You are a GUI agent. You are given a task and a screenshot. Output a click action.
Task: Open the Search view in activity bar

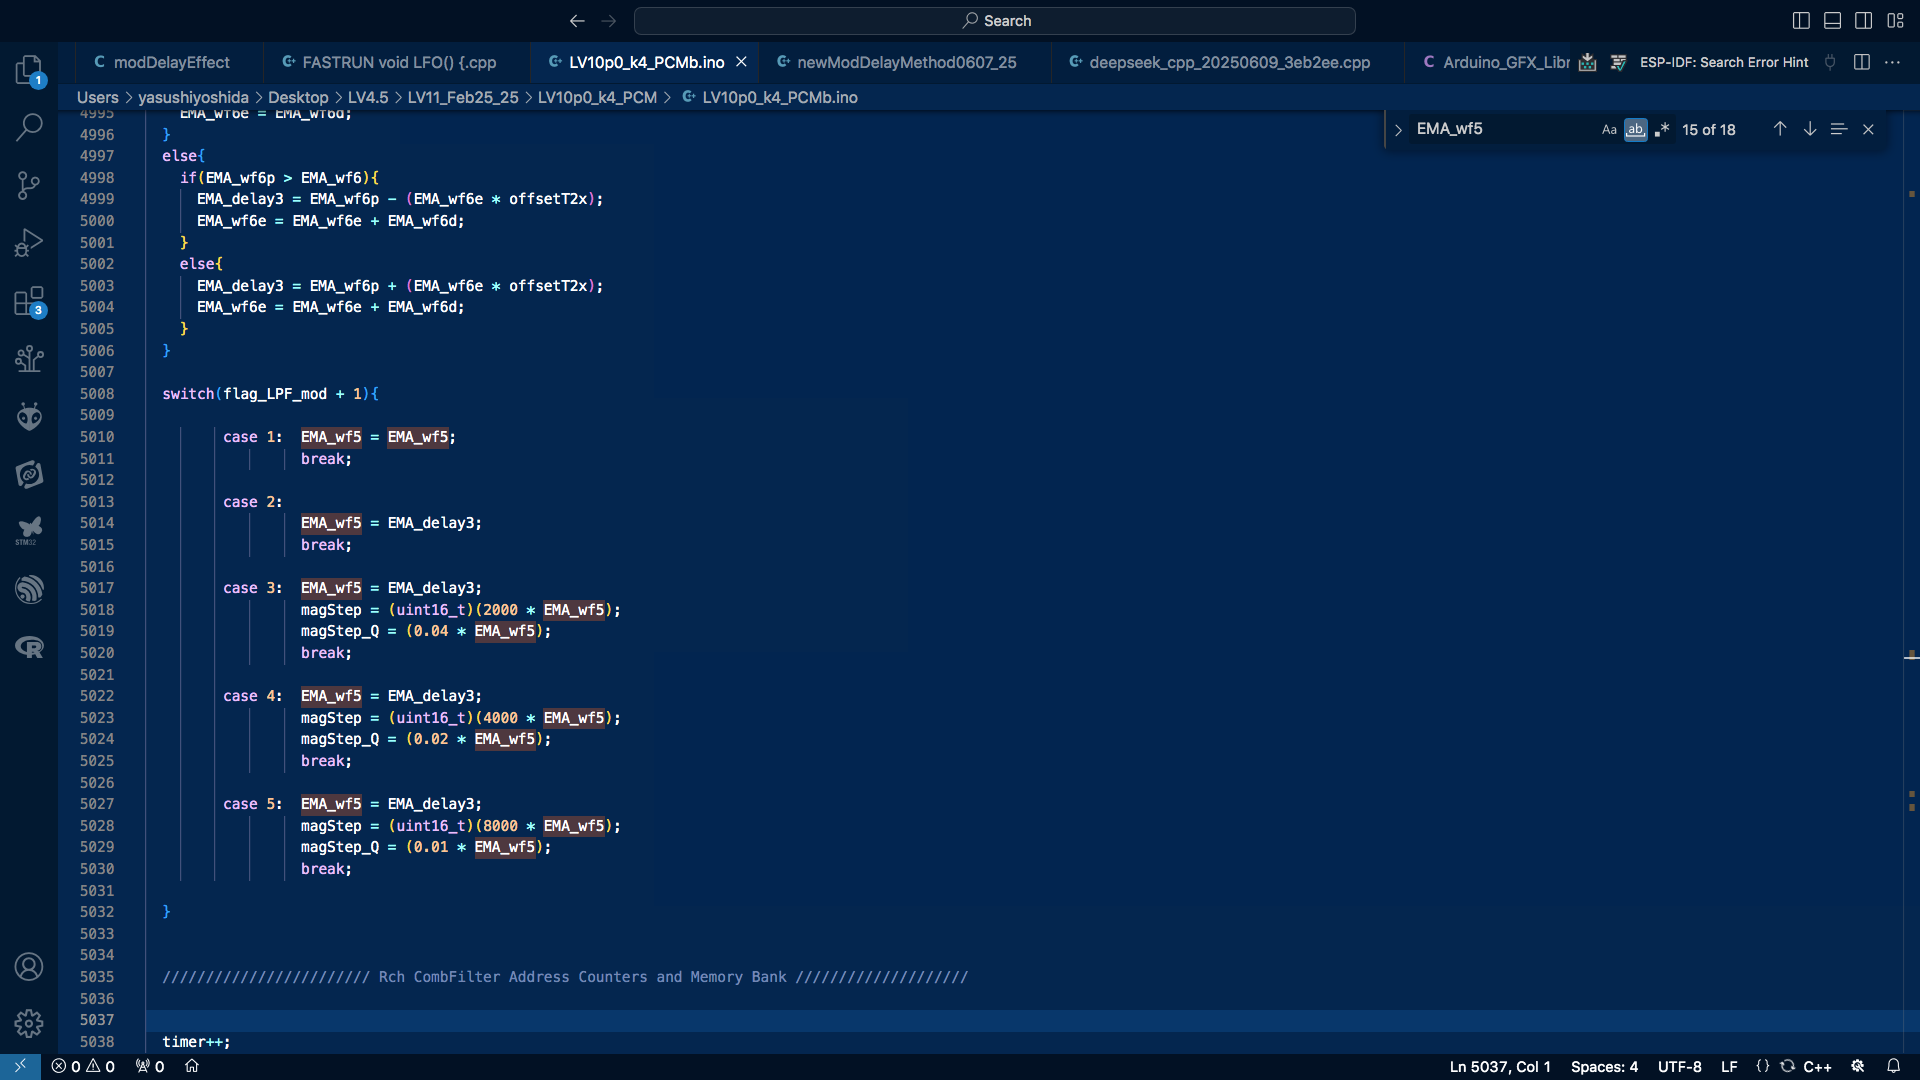tap(29, 127)
